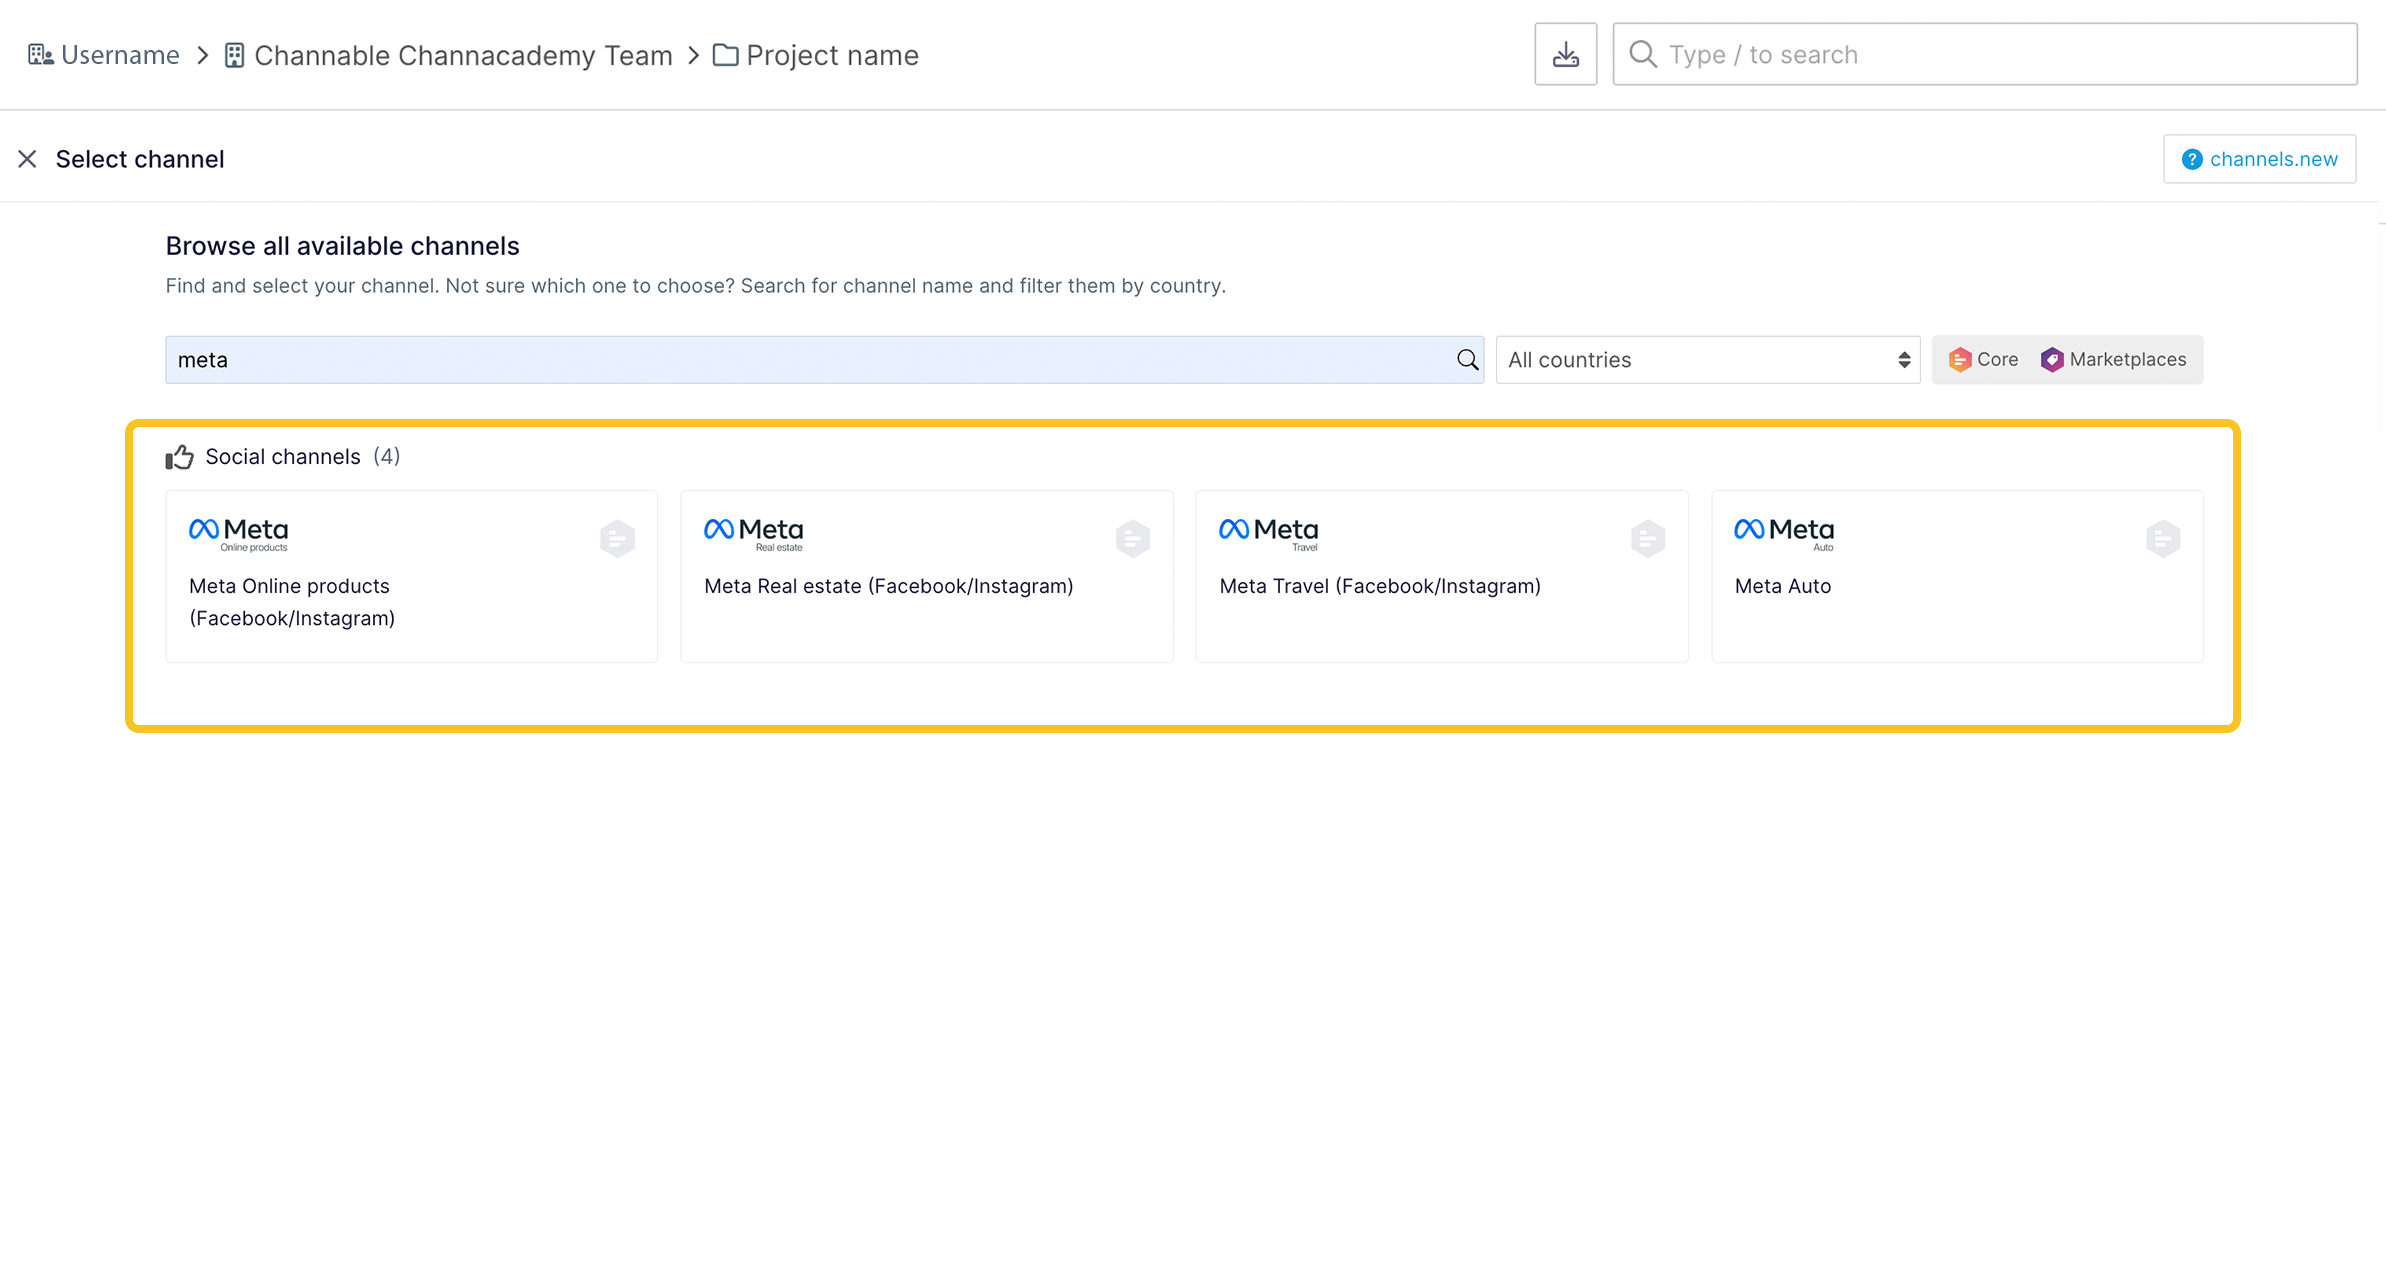Click the download icon button in header
This screenshot has width=2386, height=1263.
pos(1565,54)
